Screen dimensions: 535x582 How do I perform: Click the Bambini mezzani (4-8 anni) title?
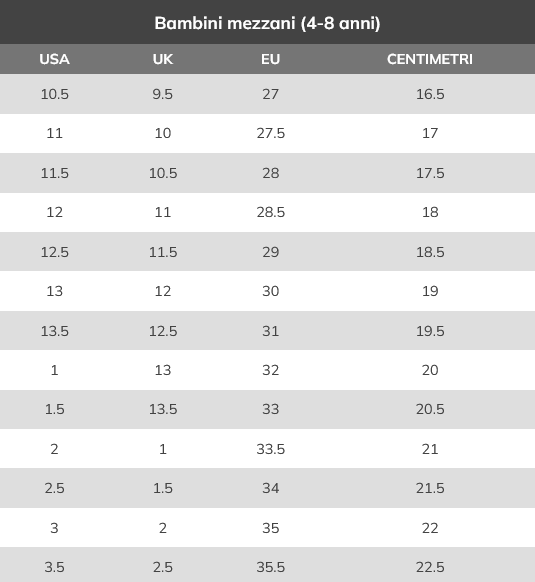click(x=267, y=23)
